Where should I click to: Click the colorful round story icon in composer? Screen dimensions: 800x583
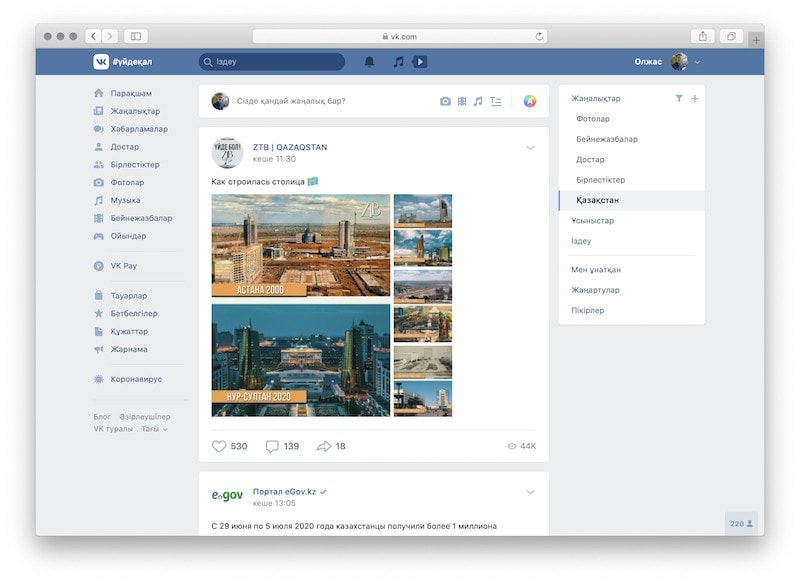[530, 101]
